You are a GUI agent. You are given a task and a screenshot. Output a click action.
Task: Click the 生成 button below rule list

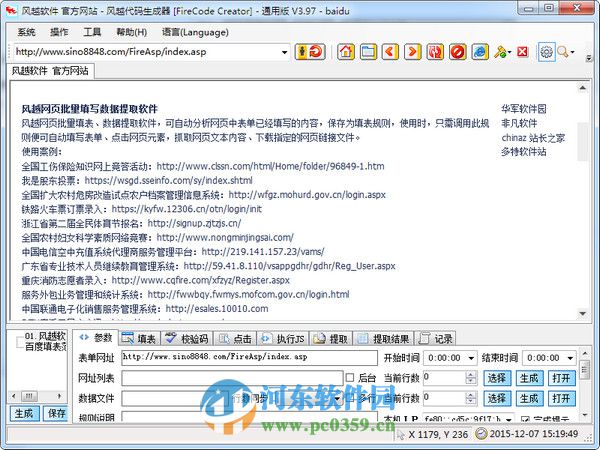point(24,413)
